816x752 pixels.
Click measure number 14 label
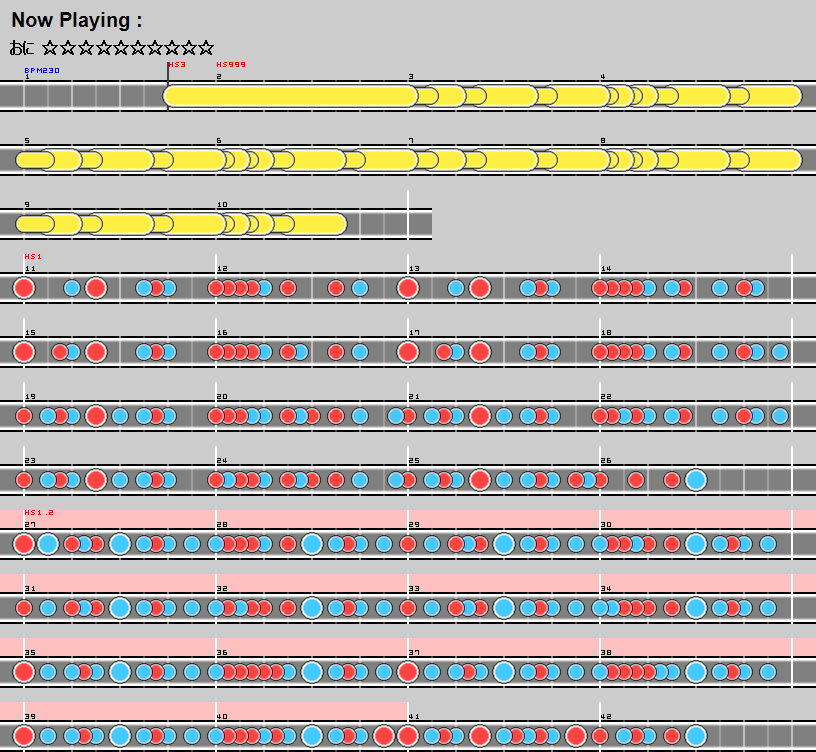point(606,269)
